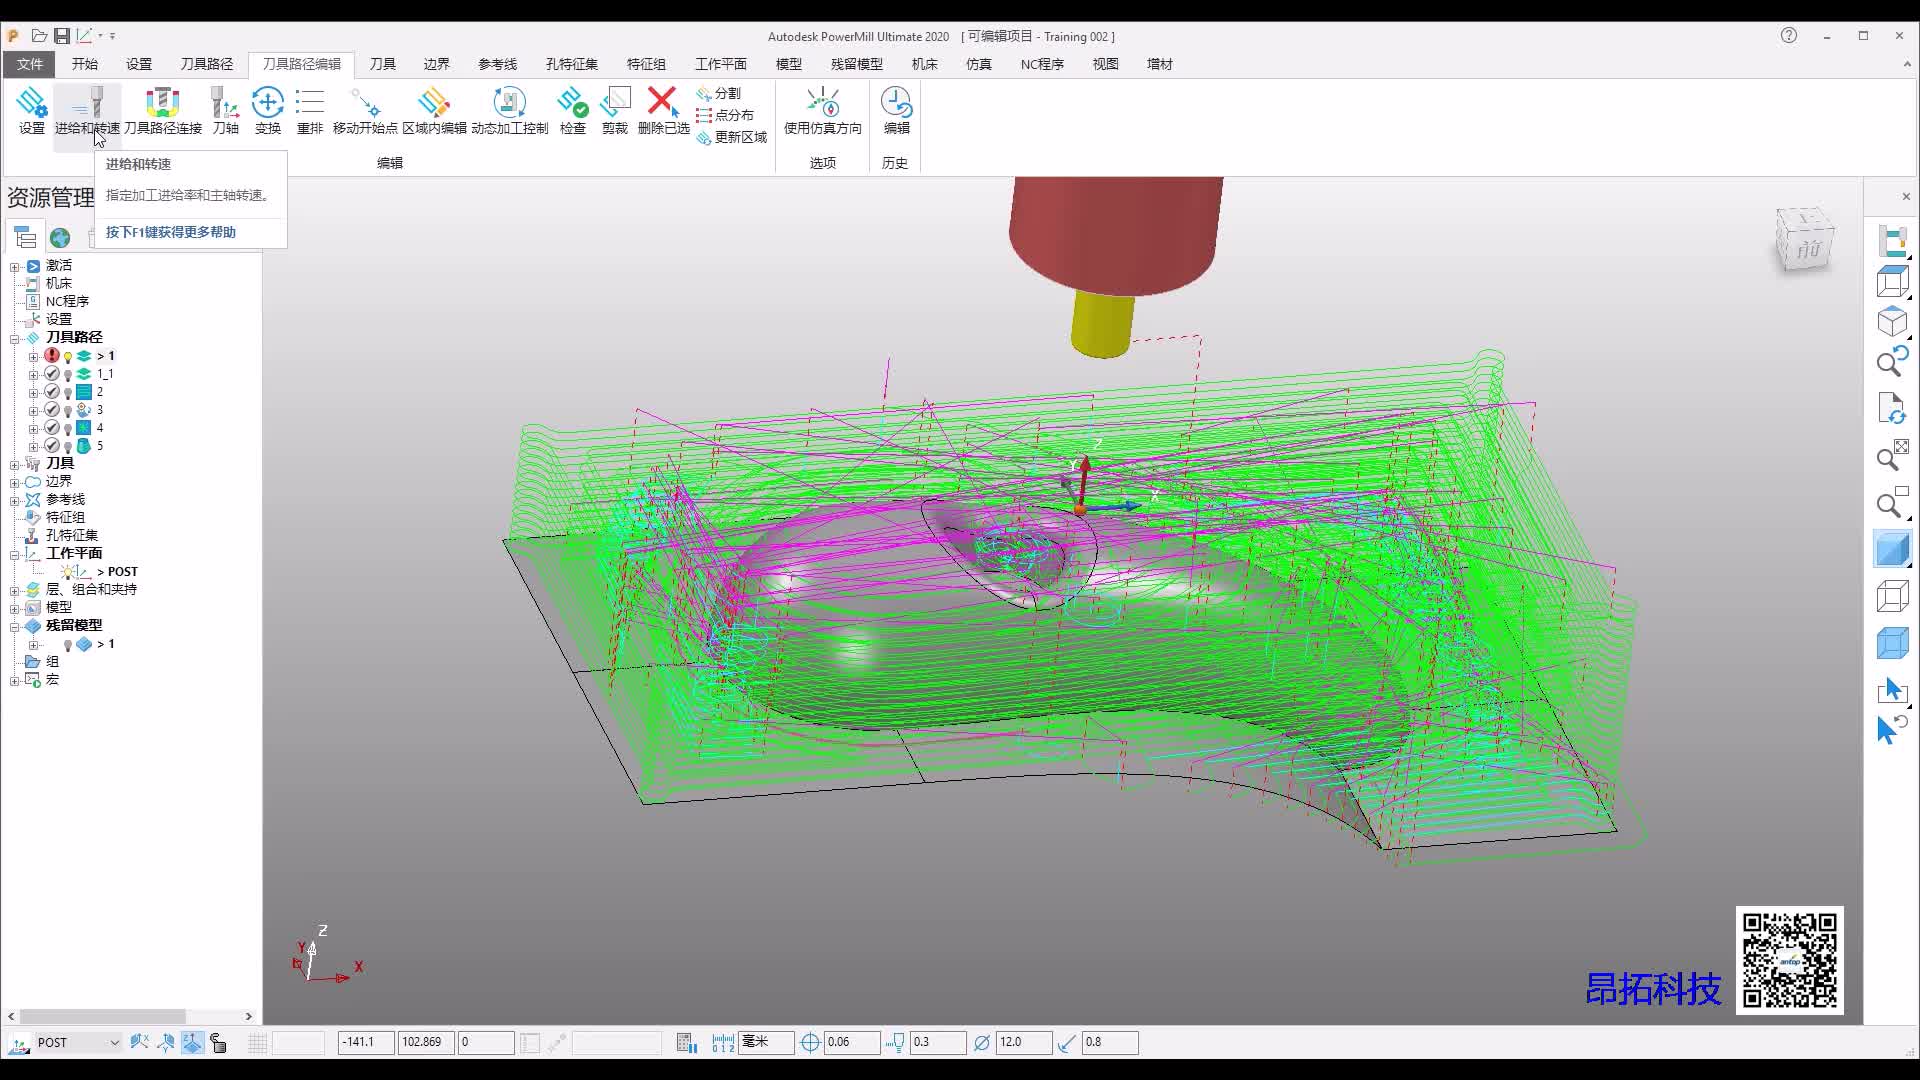Select the 机床 tree item
The height and width of the screenshot is (1080, 1920).
(58, 283)
